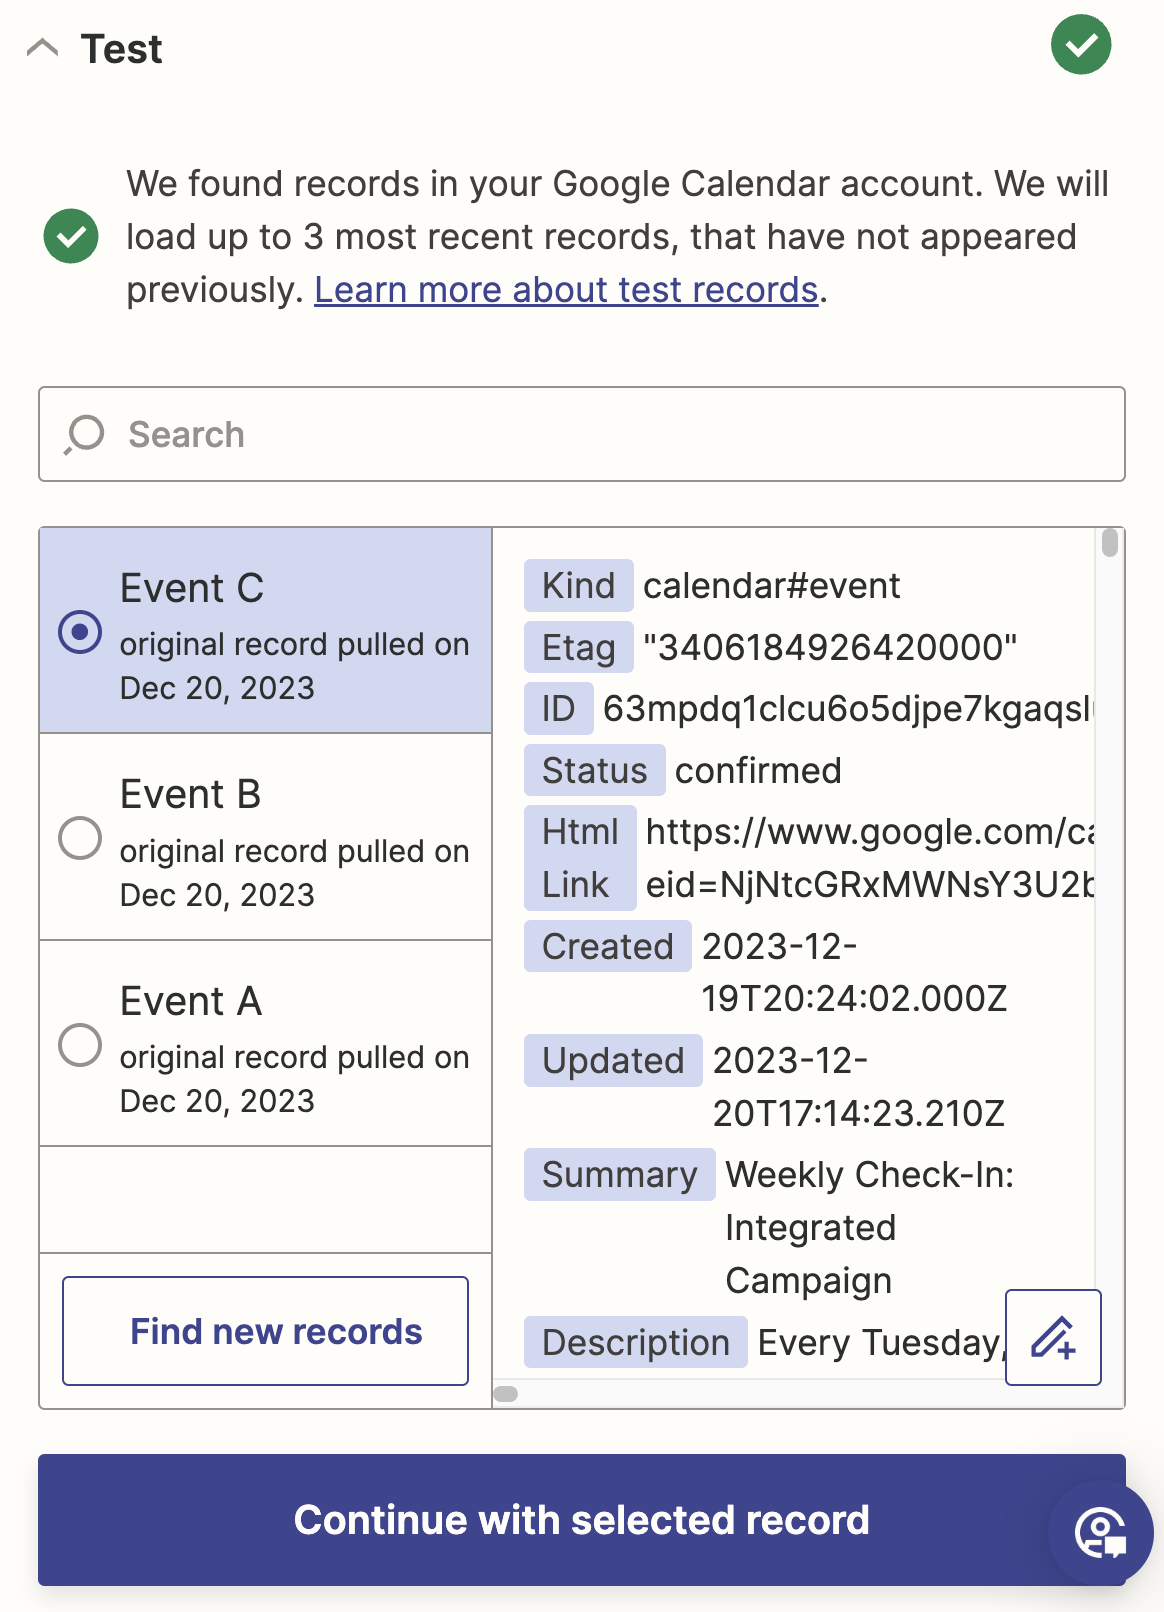Click the search magnifier icon

click(x=85, y=435)
